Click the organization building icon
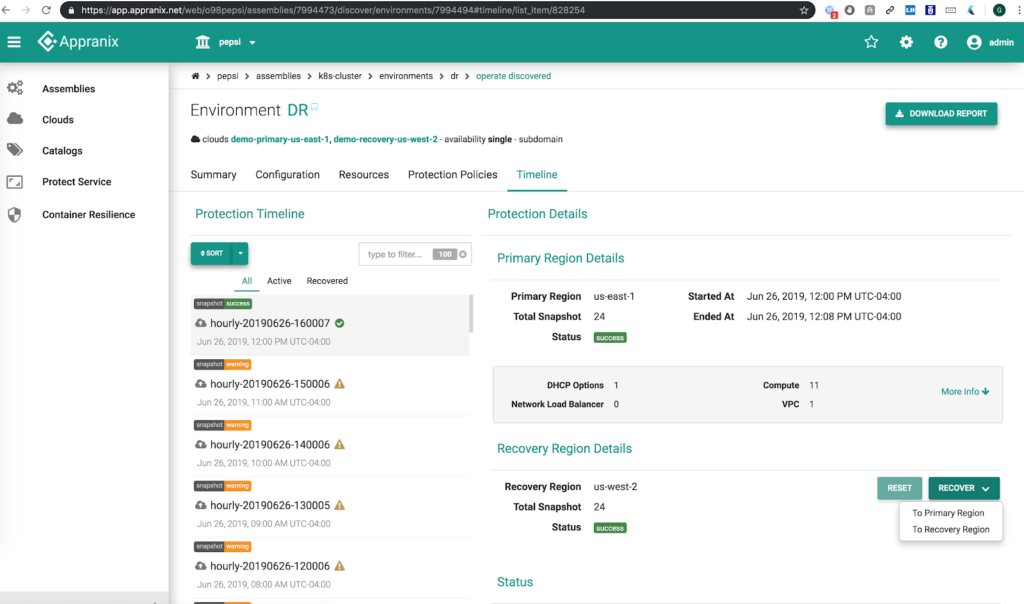Image resolution: width=1024 pixels, height=604 pixels. pyautogui.click(x=202, y=42)
